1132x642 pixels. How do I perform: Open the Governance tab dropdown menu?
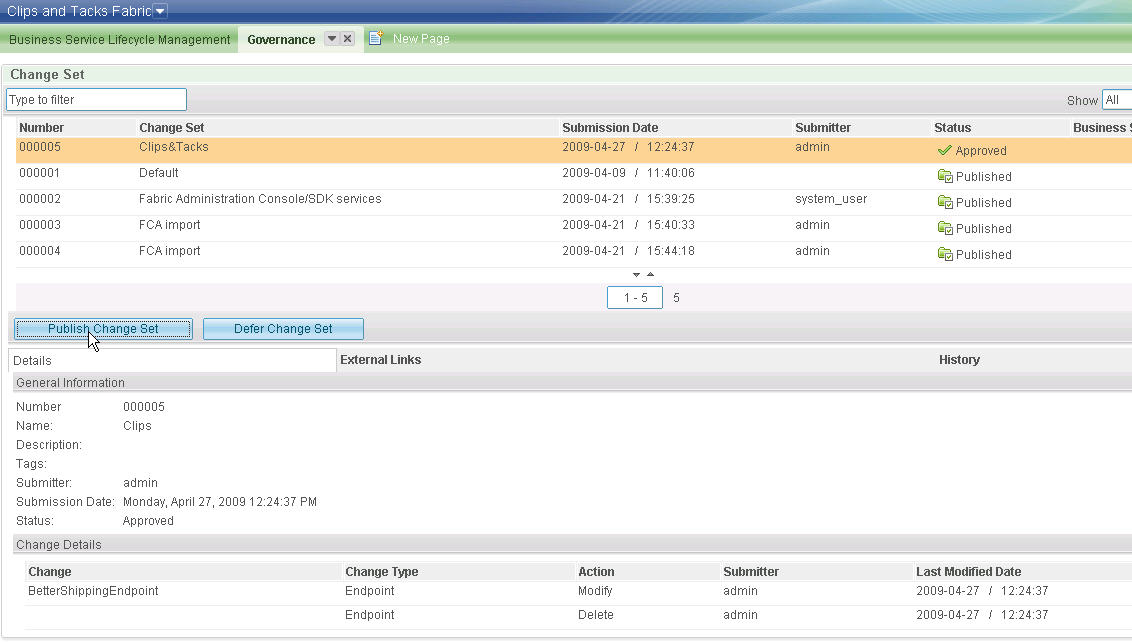[332, 39]
